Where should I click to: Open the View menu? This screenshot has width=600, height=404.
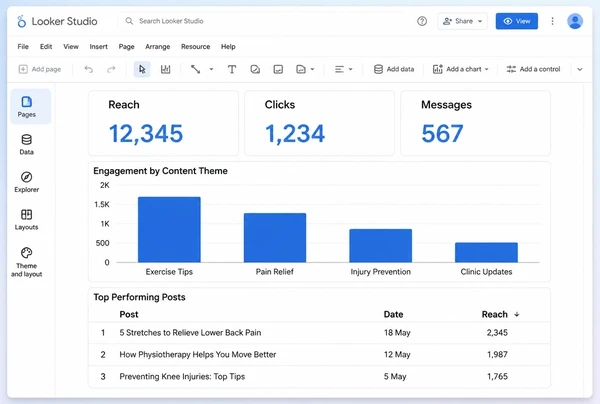[x=71, y=47]
